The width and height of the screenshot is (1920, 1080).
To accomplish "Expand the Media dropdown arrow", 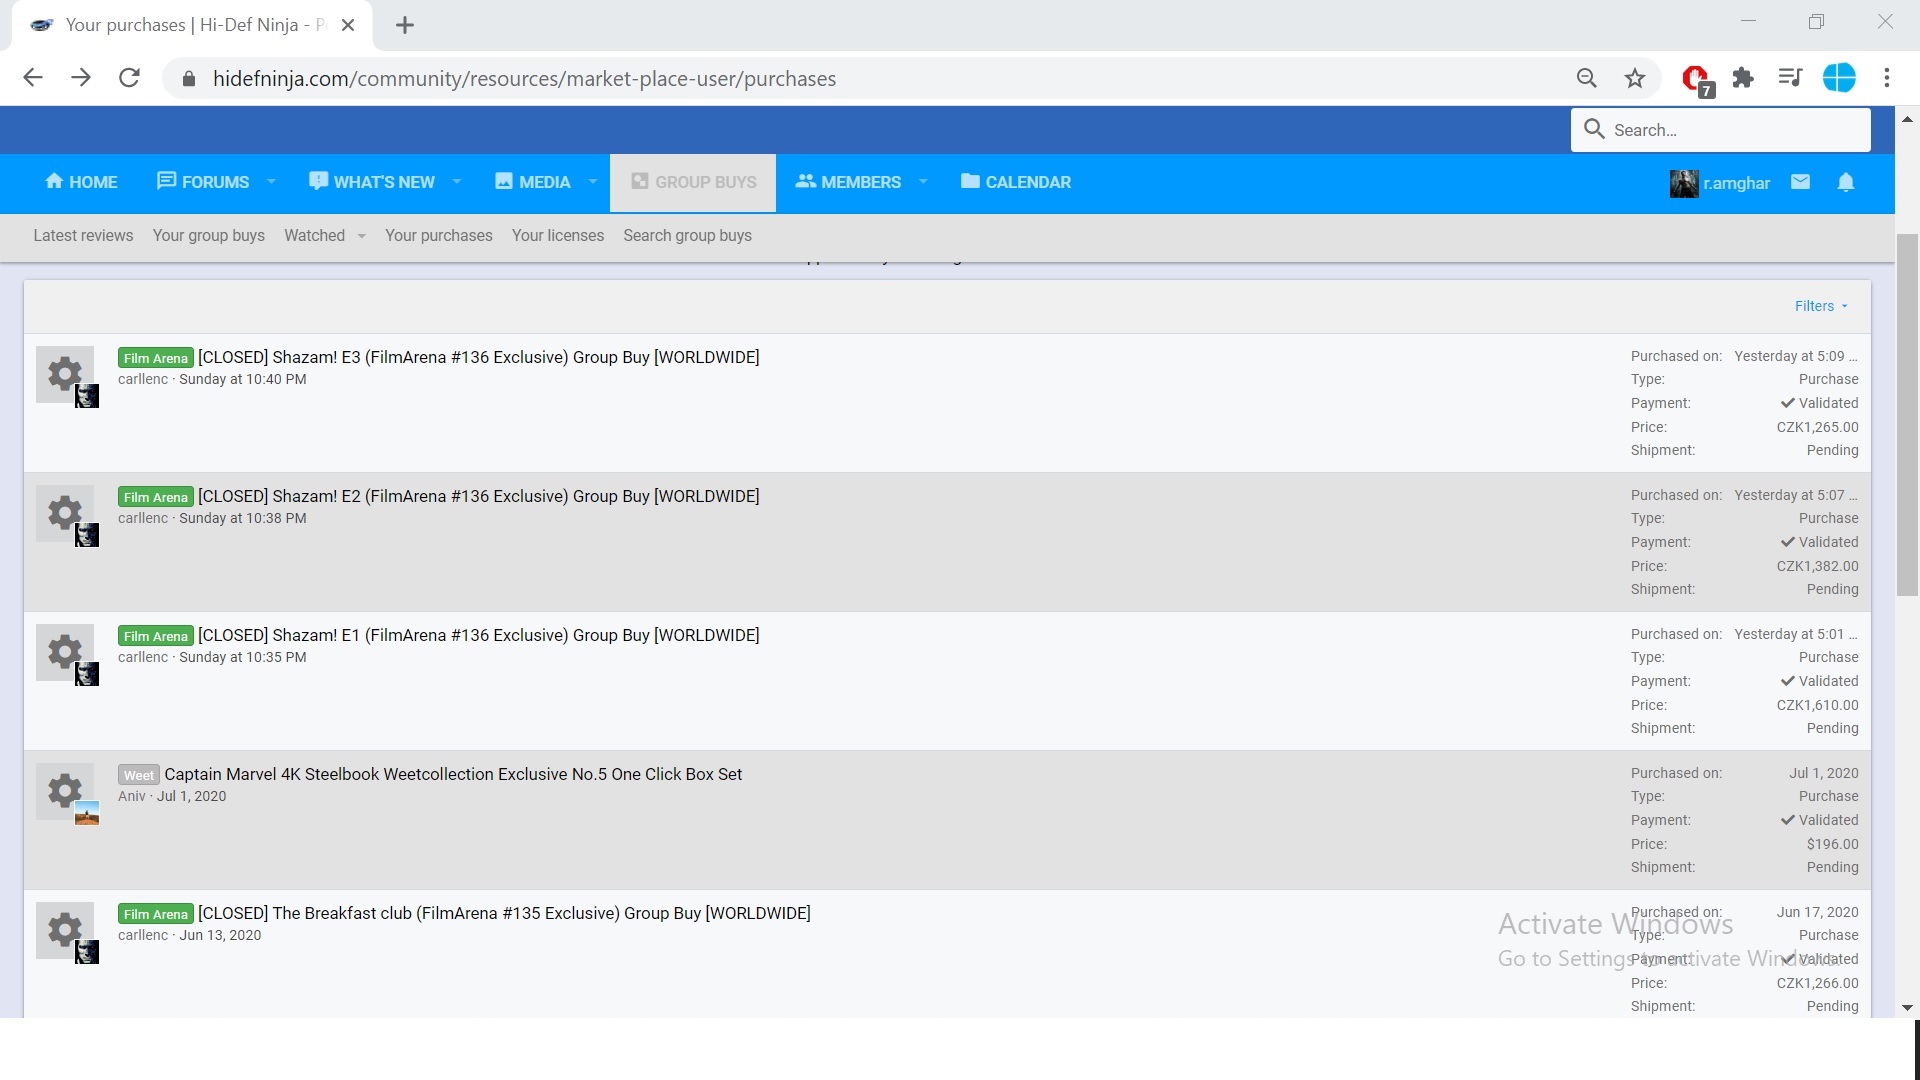I will point(593,182).
